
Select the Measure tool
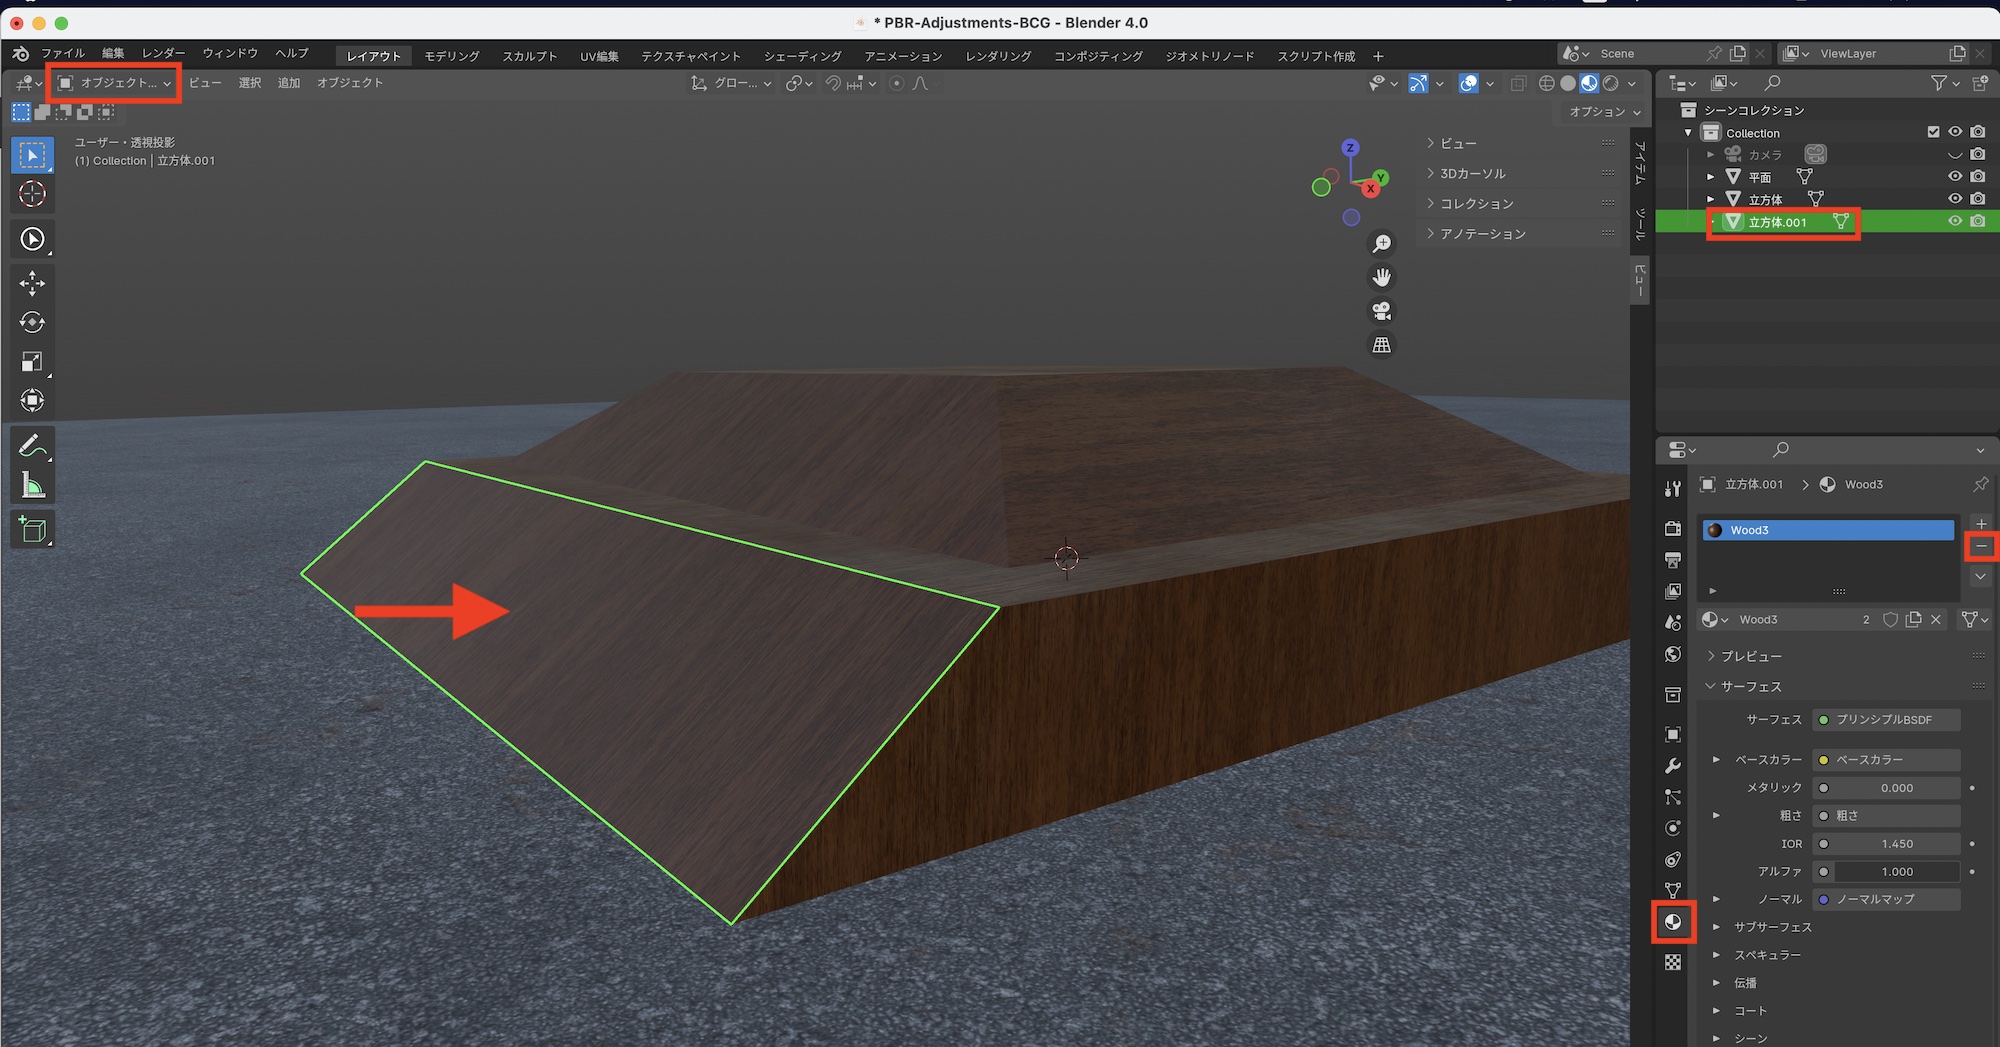point(32,487)
